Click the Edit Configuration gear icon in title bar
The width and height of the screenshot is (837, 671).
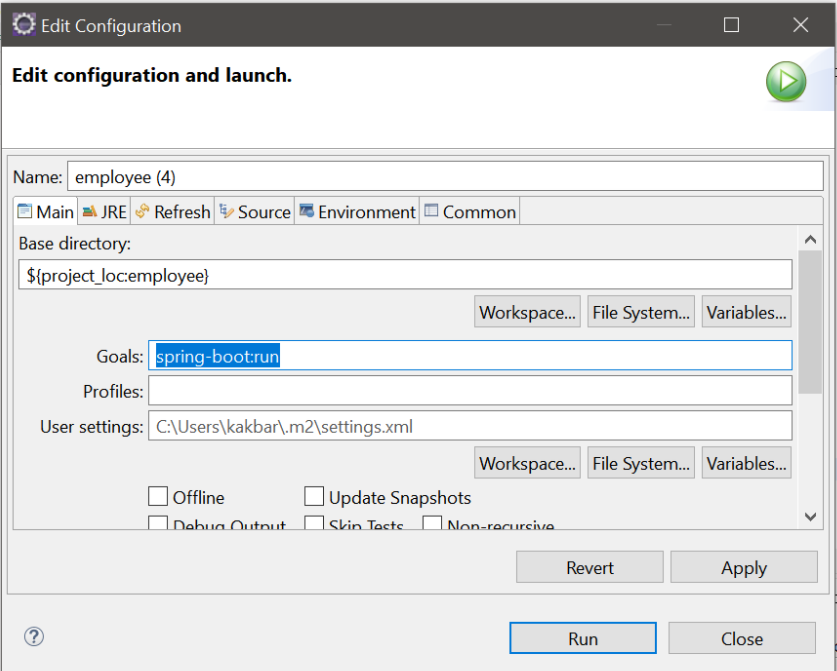pos(23,25)
